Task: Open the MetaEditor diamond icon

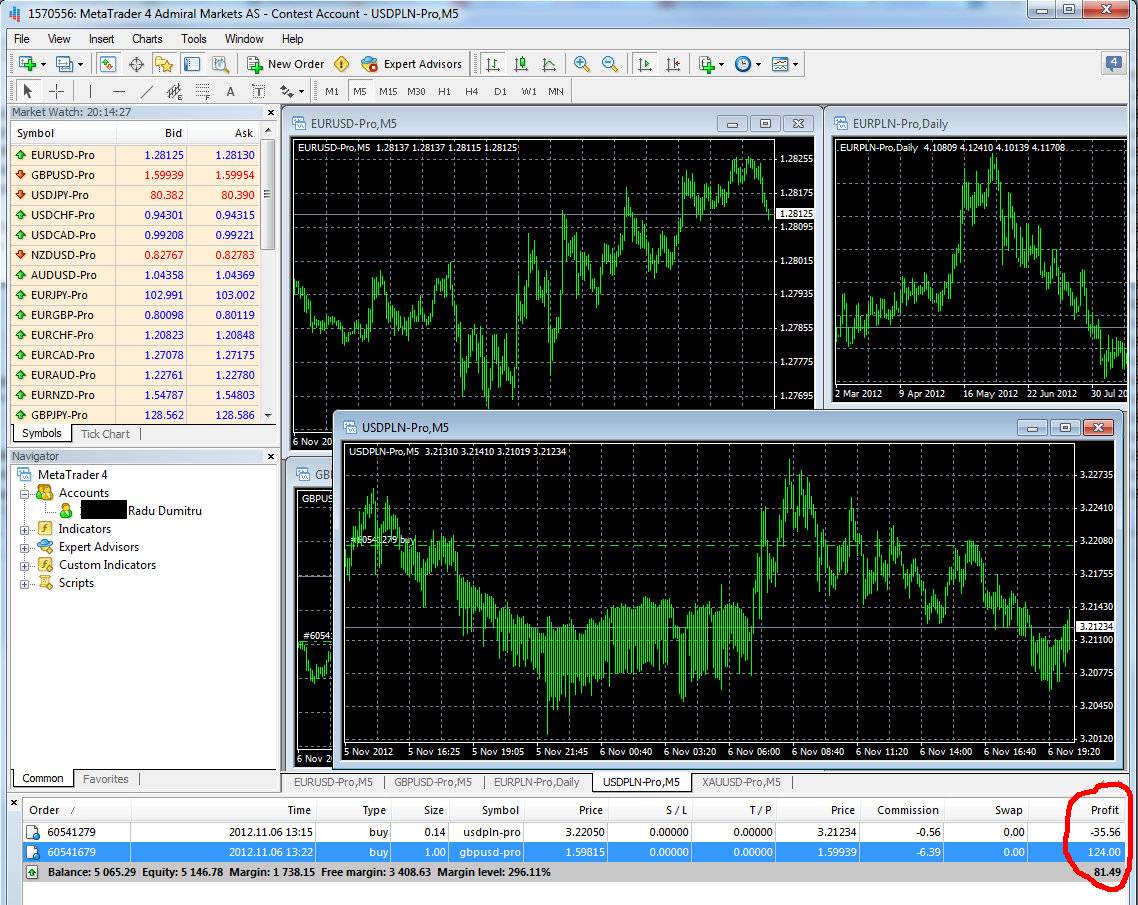Action: [342, 64]
